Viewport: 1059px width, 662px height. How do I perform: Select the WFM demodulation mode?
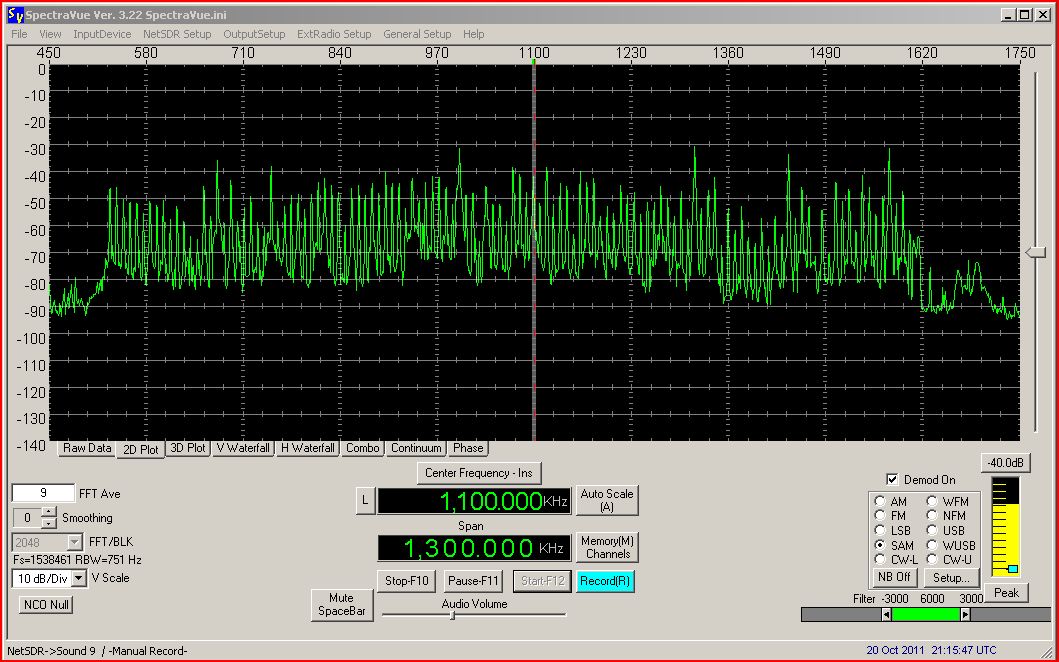[x=932, y=502]
